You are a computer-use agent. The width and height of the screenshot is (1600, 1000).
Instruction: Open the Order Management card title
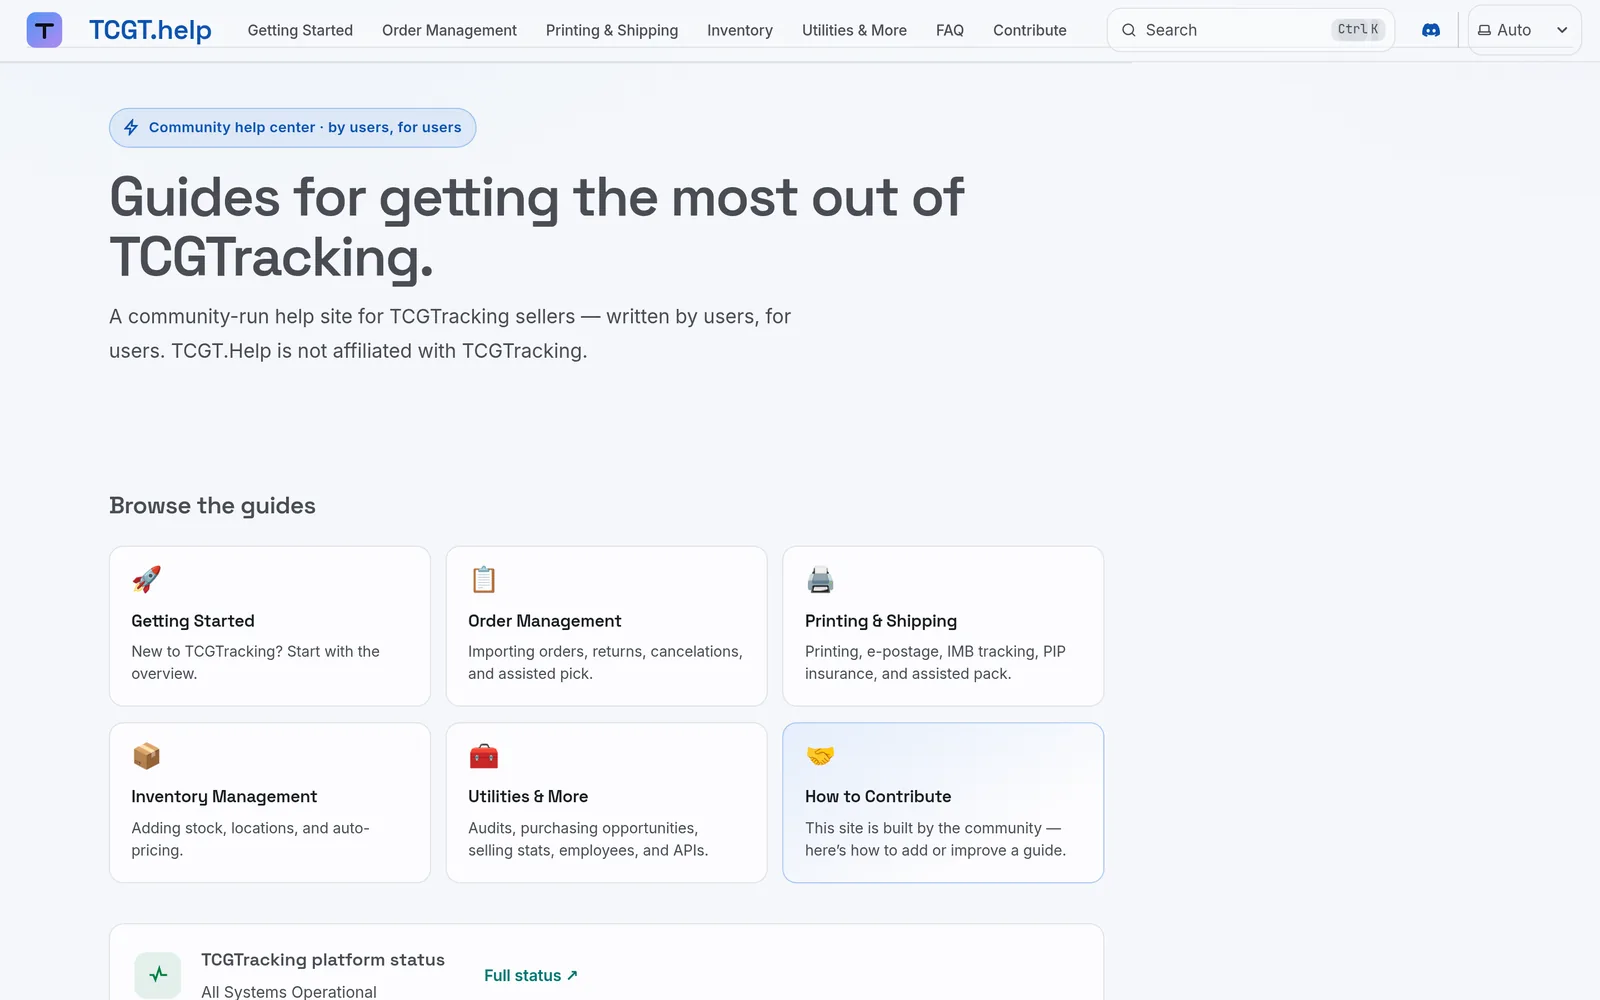545,621
